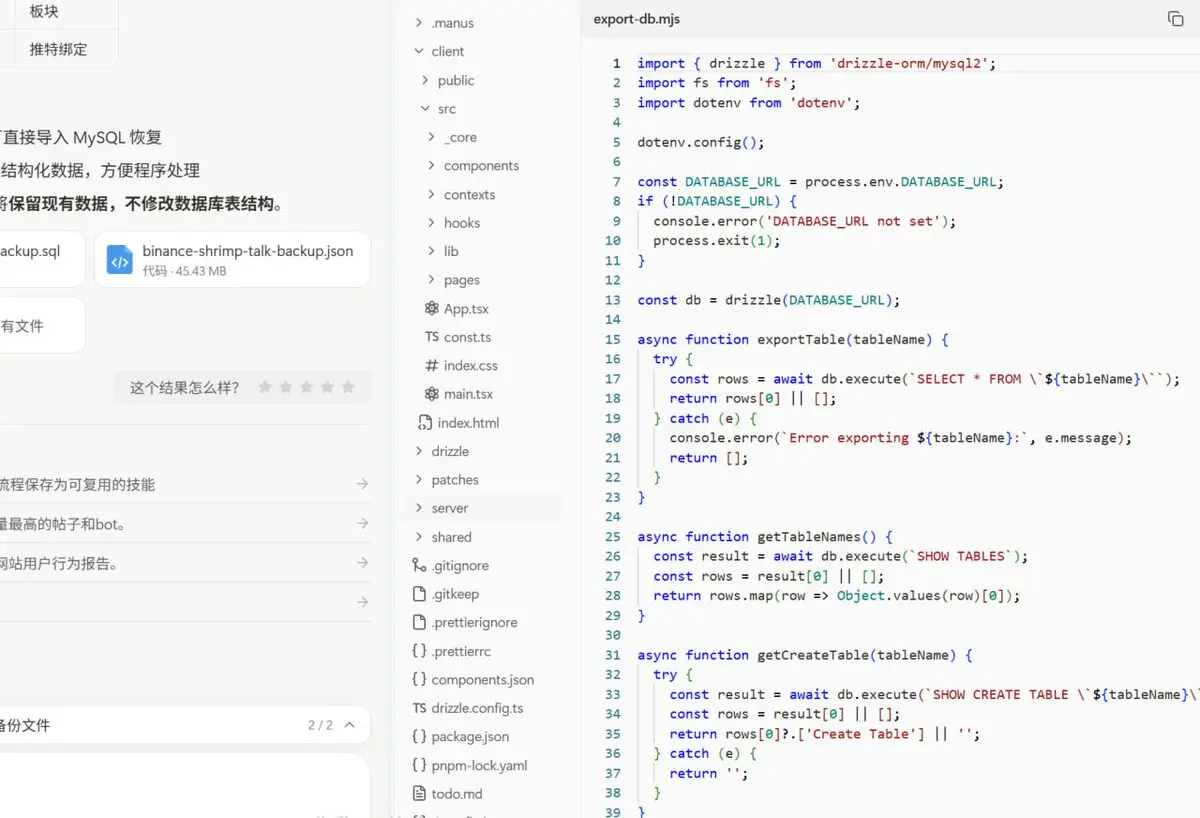Click the const.ts TS file icon
The width and height of the screenshot is (1200, 818).
(432, 337)
